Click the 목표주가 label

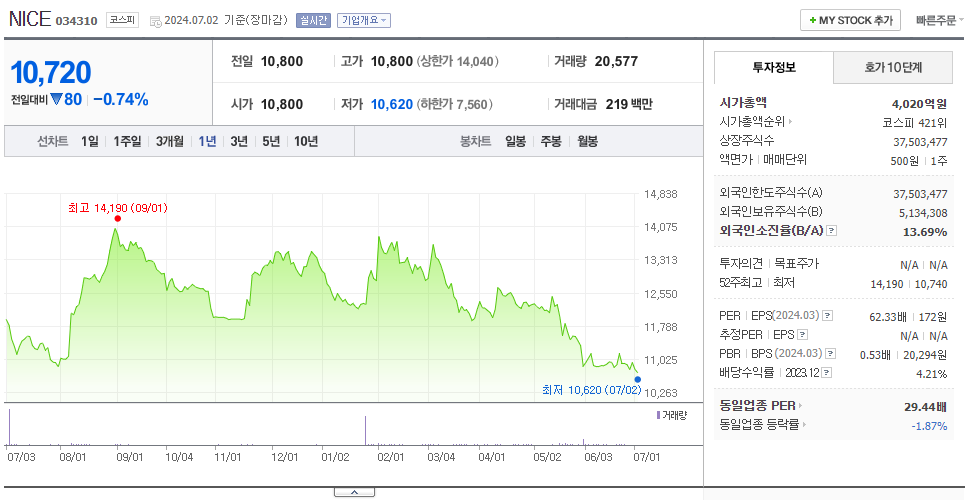pos(796,264)
